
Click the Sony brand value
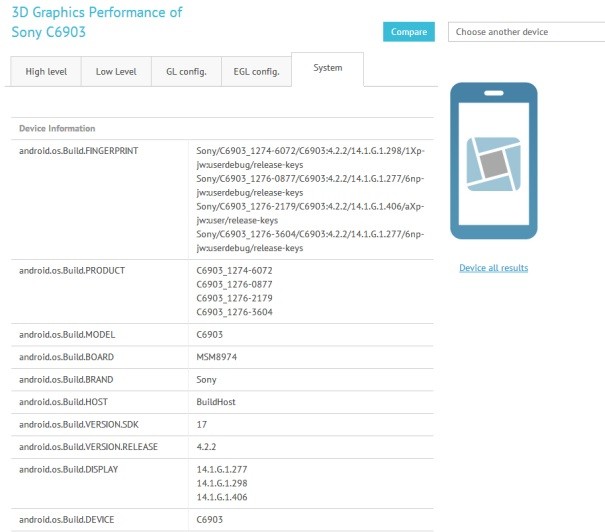tap(206, 380)
